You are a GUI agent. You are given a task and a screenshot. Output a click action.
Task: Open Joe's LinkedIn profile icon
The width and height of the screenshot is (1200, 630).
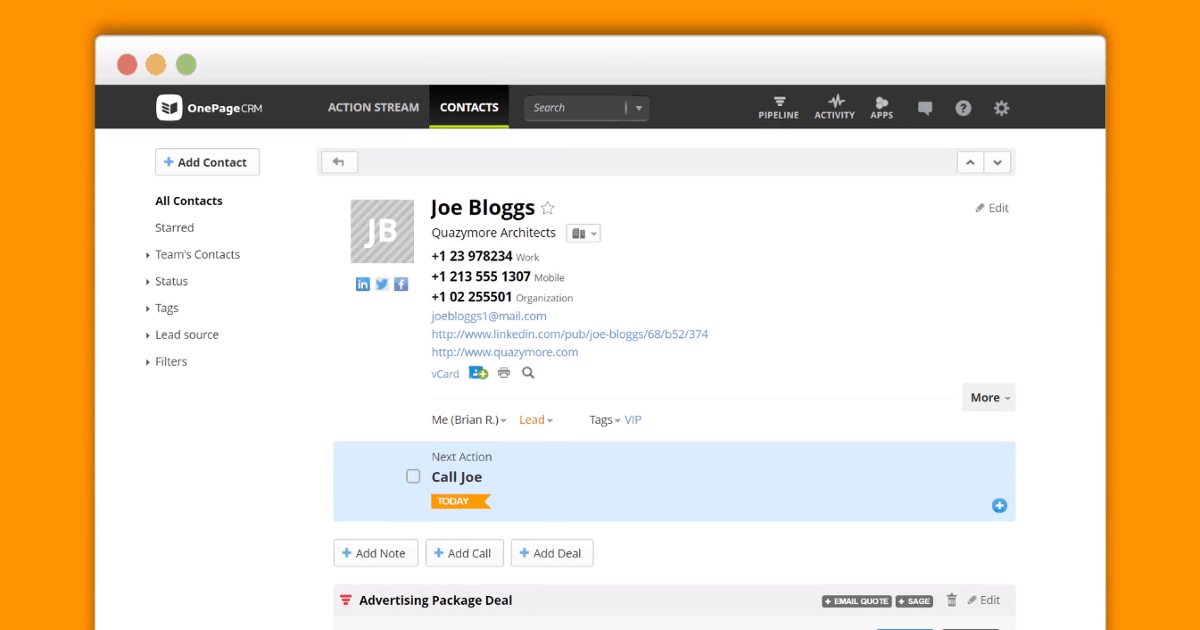click(362, 283)
